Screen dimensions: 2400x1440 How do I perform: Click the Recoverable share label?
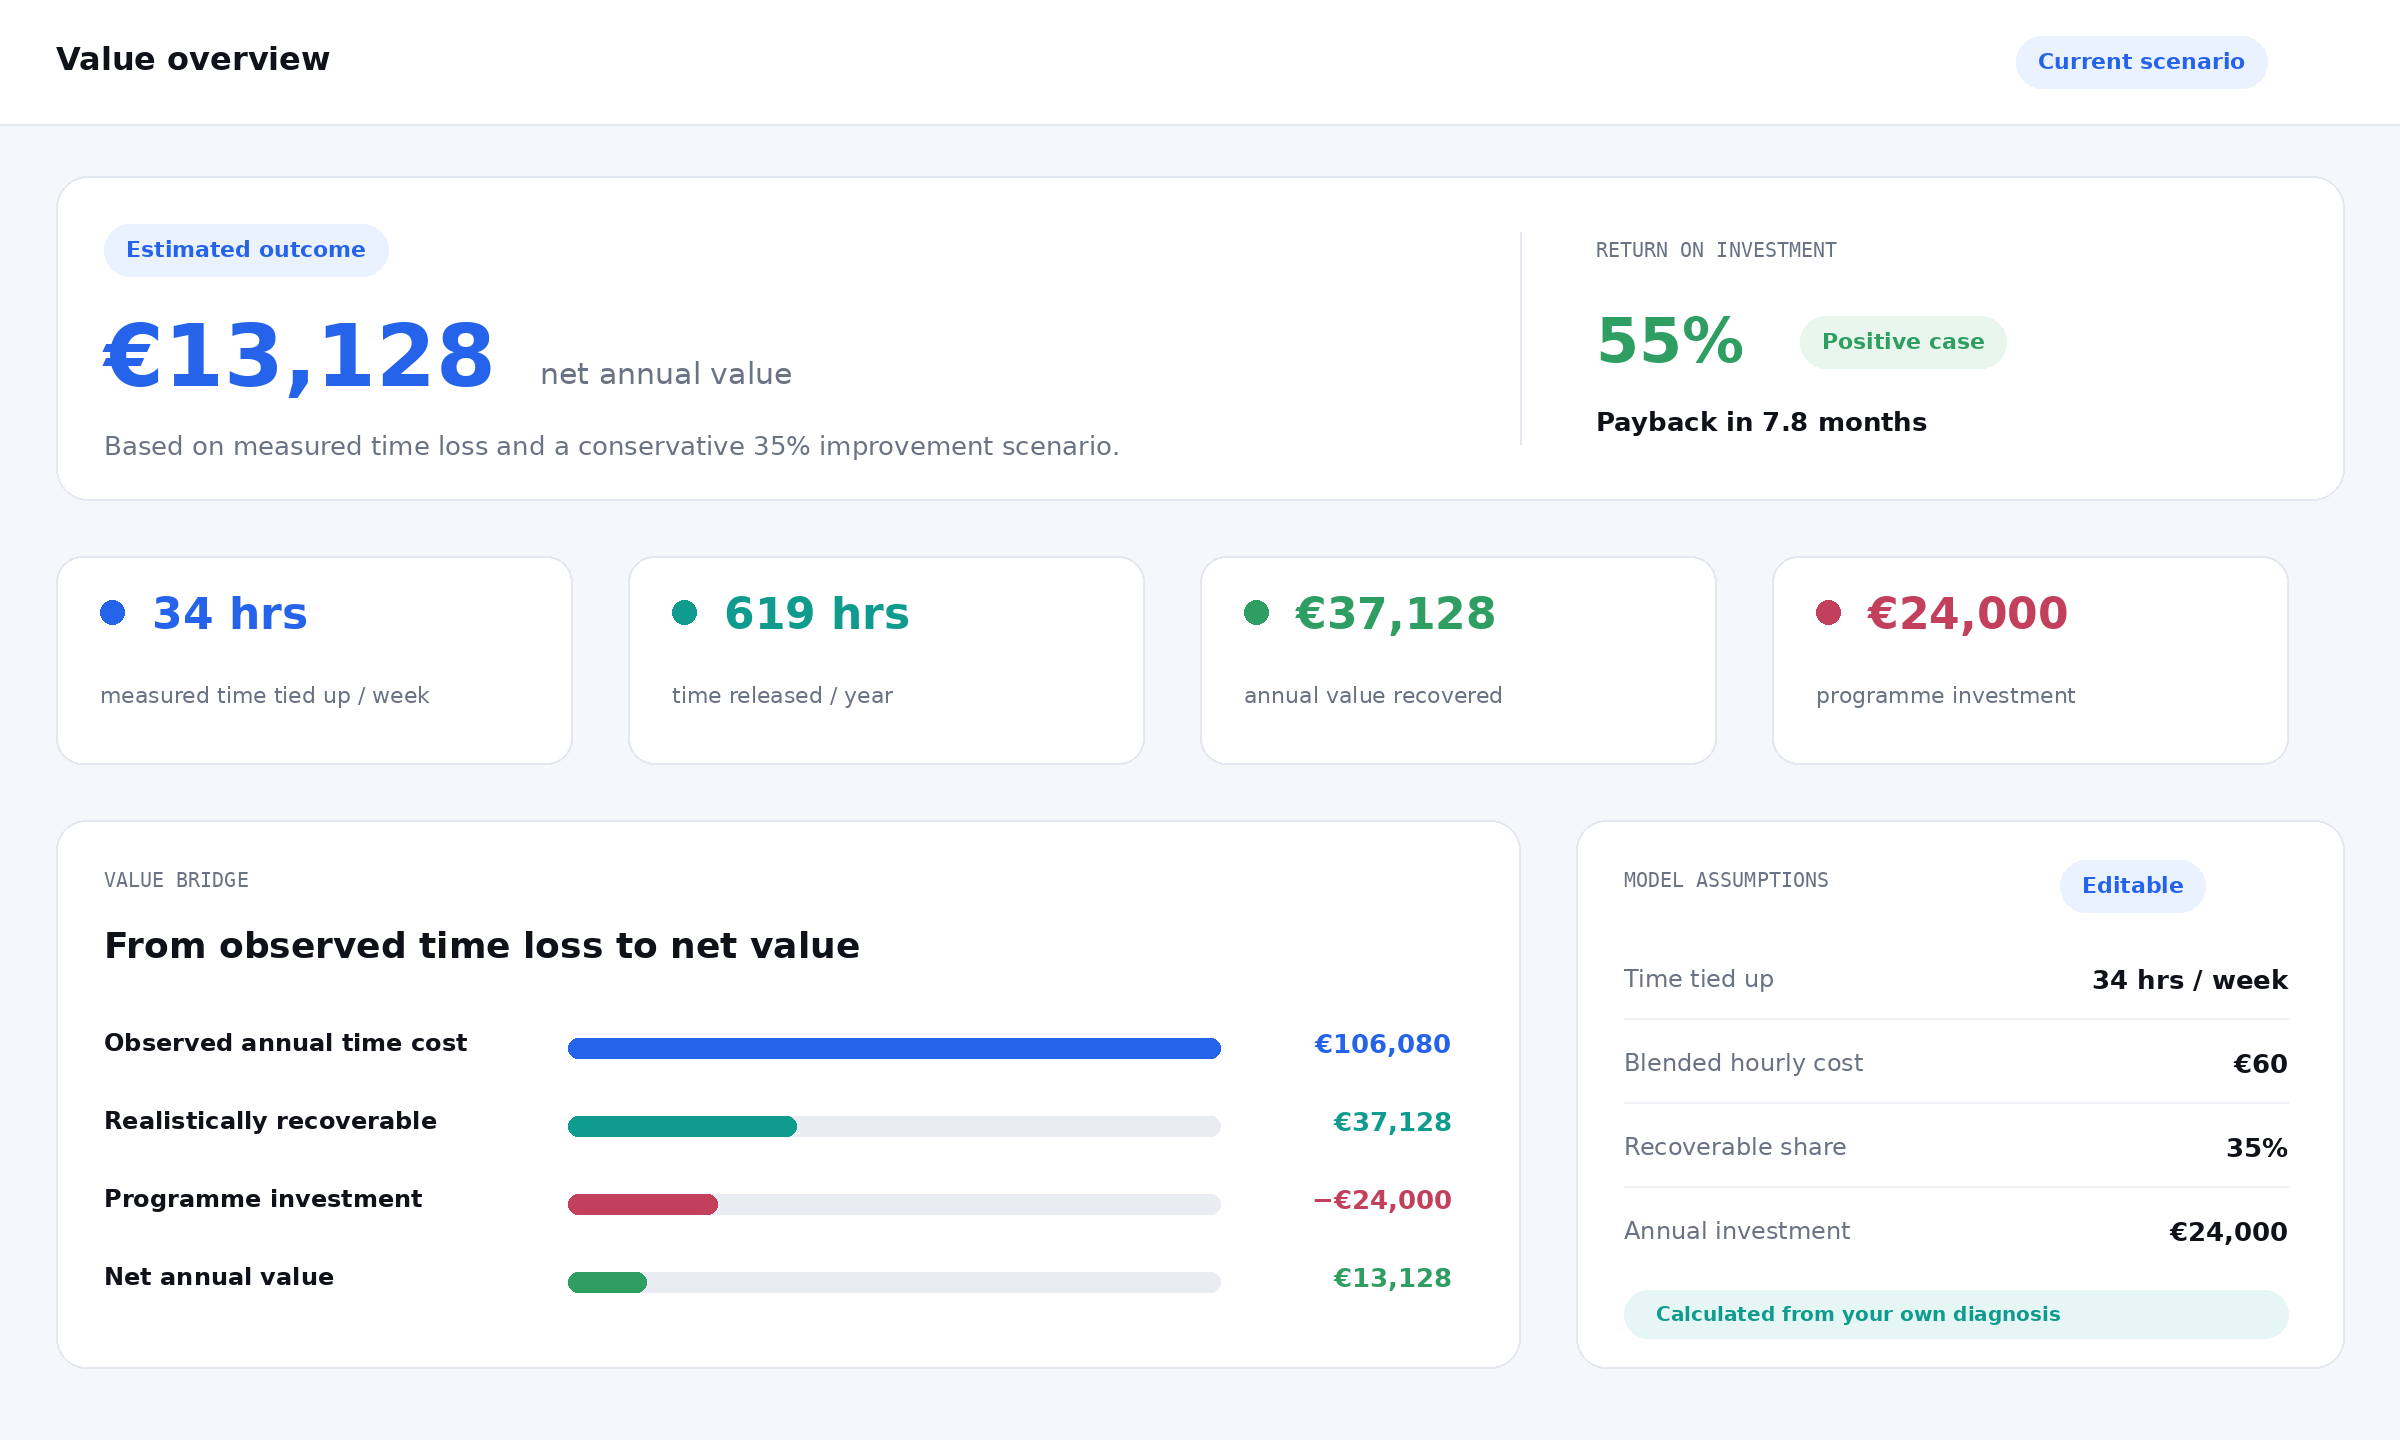click(1735, 1147)
